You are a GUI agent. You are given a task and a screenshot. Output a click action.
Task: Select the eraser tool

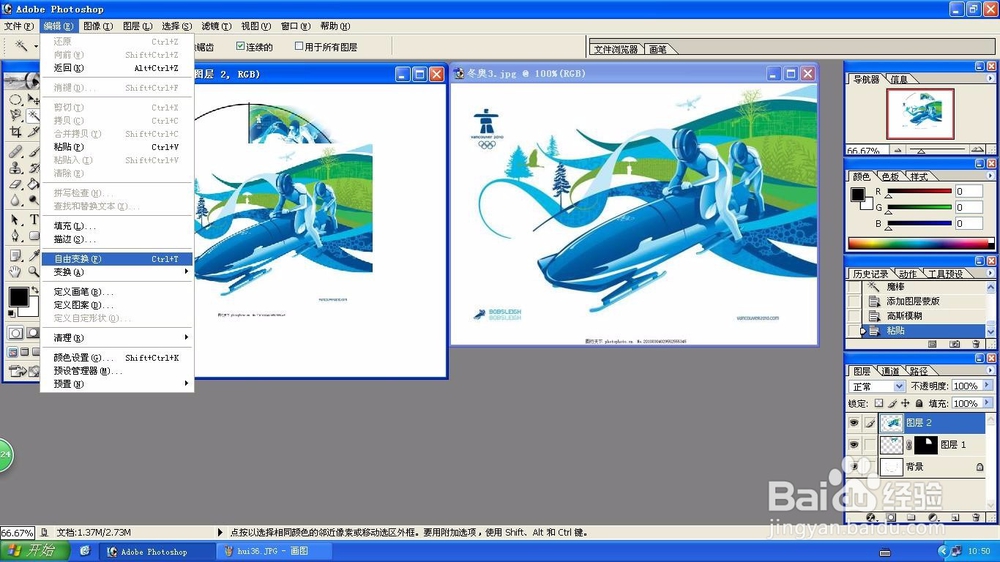click(15, 184)
